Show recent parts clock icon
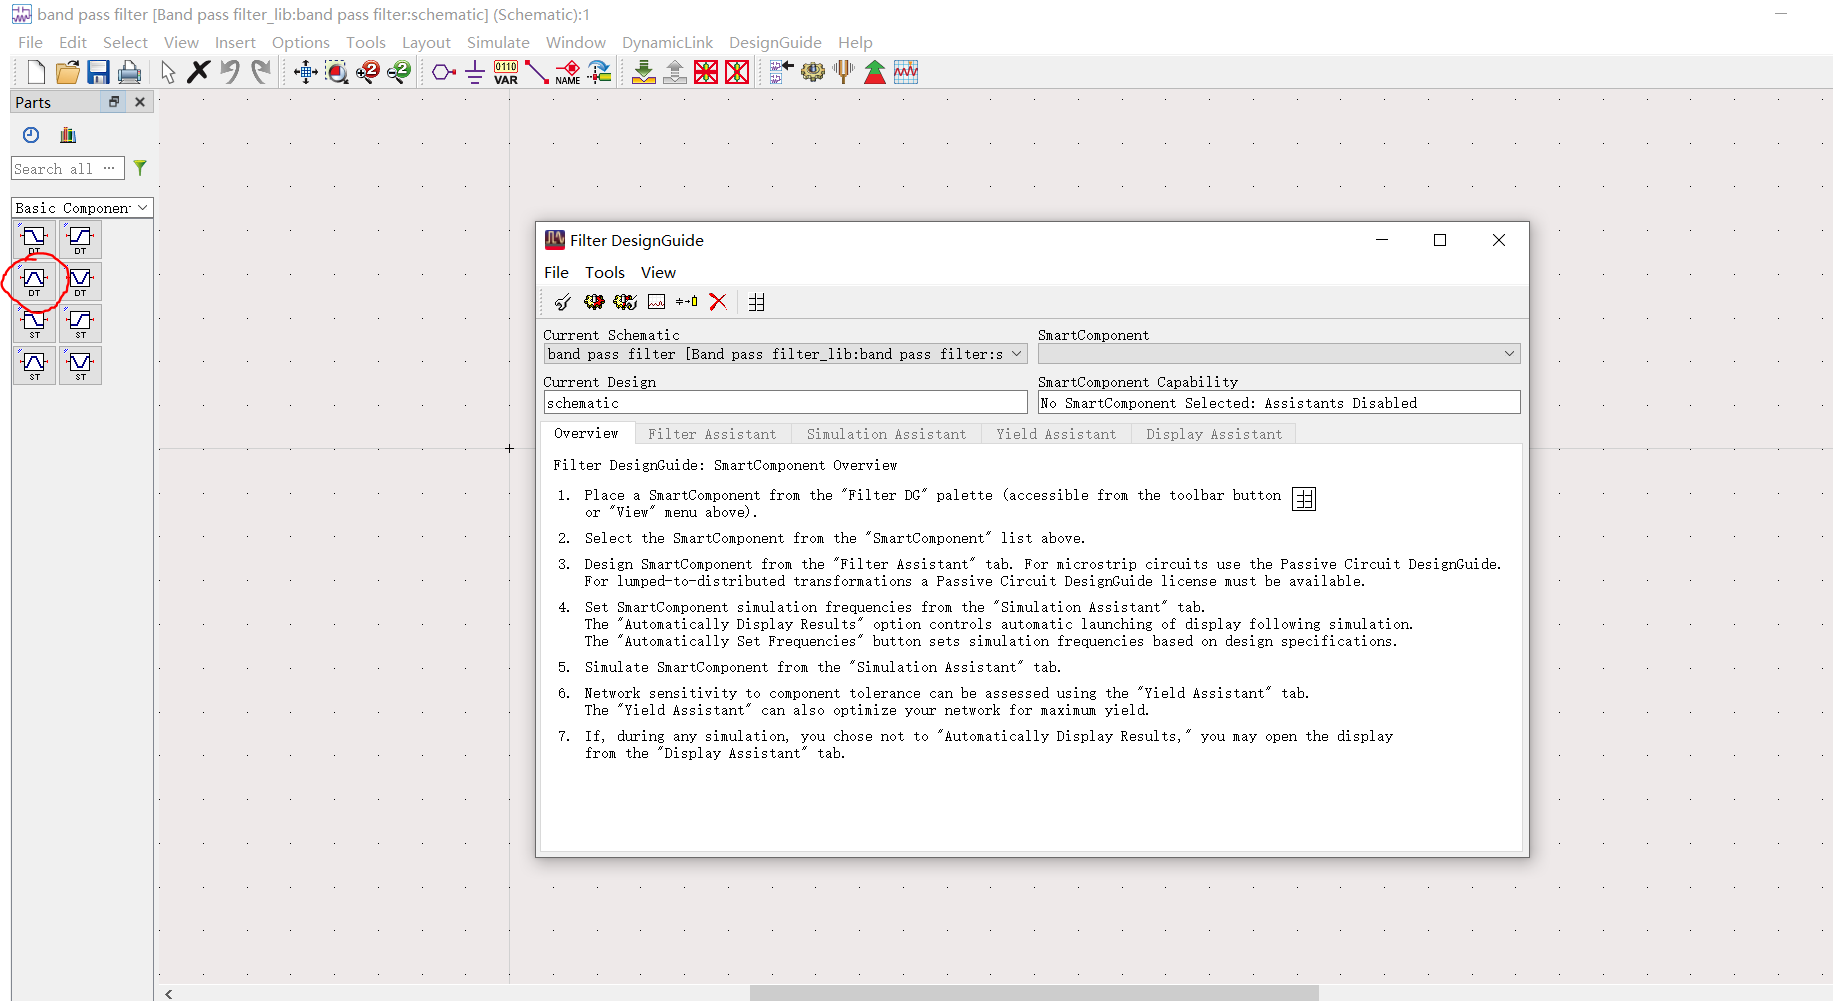The width and height of the screenshot is (1833, 1001). [x=31, y=135]
